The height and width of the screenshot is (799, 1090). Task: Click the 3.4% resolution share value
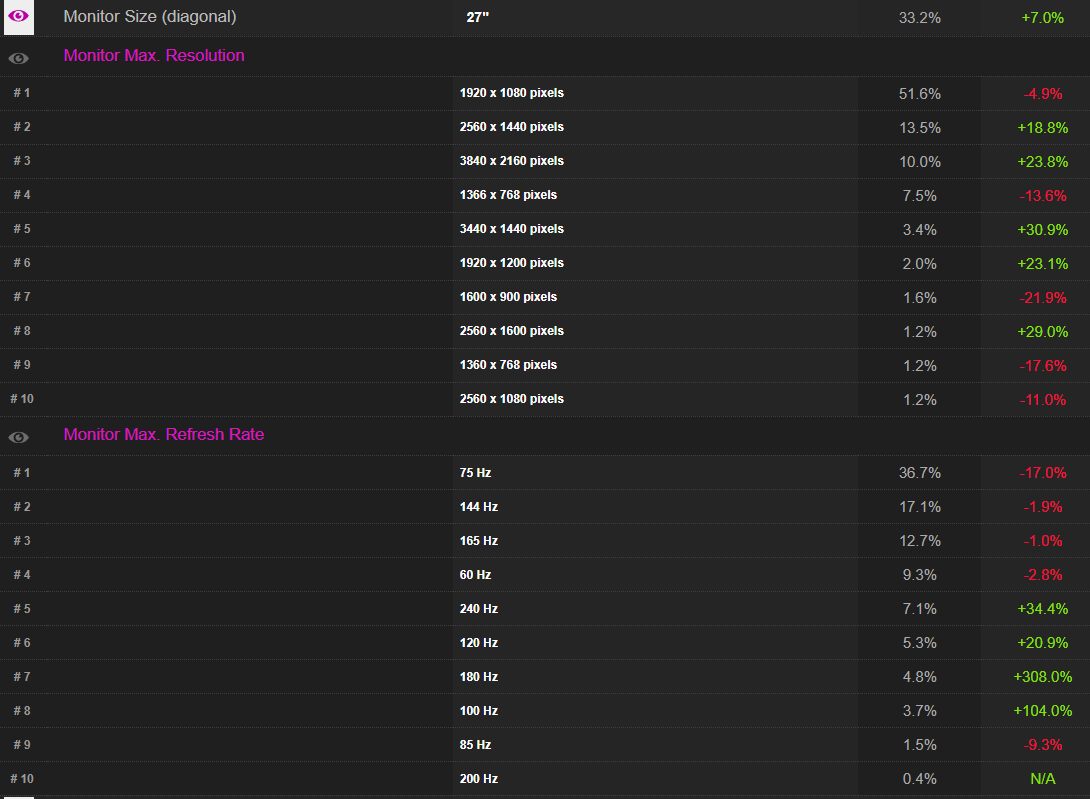(919, 230)
